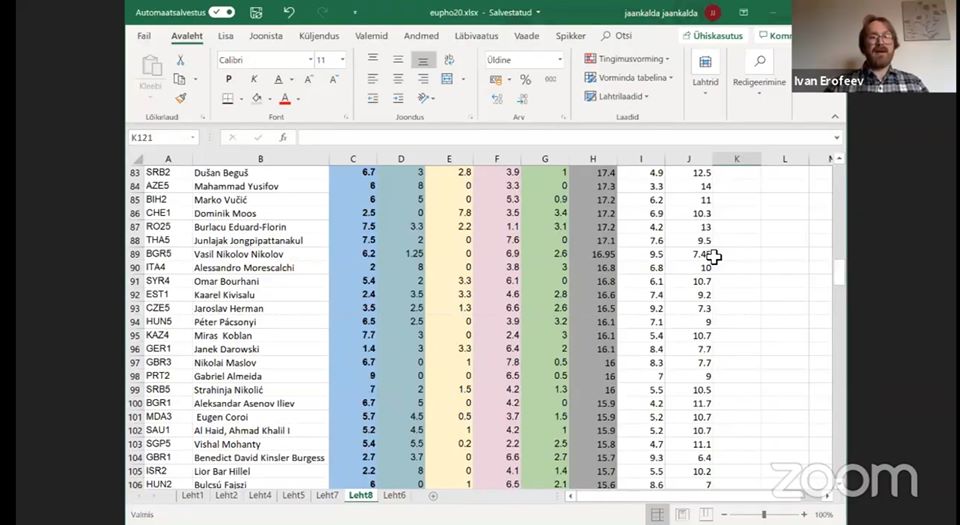This screenshot has width=960, height=525.
Task: Click zoom in plus button
Action: pos(804,515)
